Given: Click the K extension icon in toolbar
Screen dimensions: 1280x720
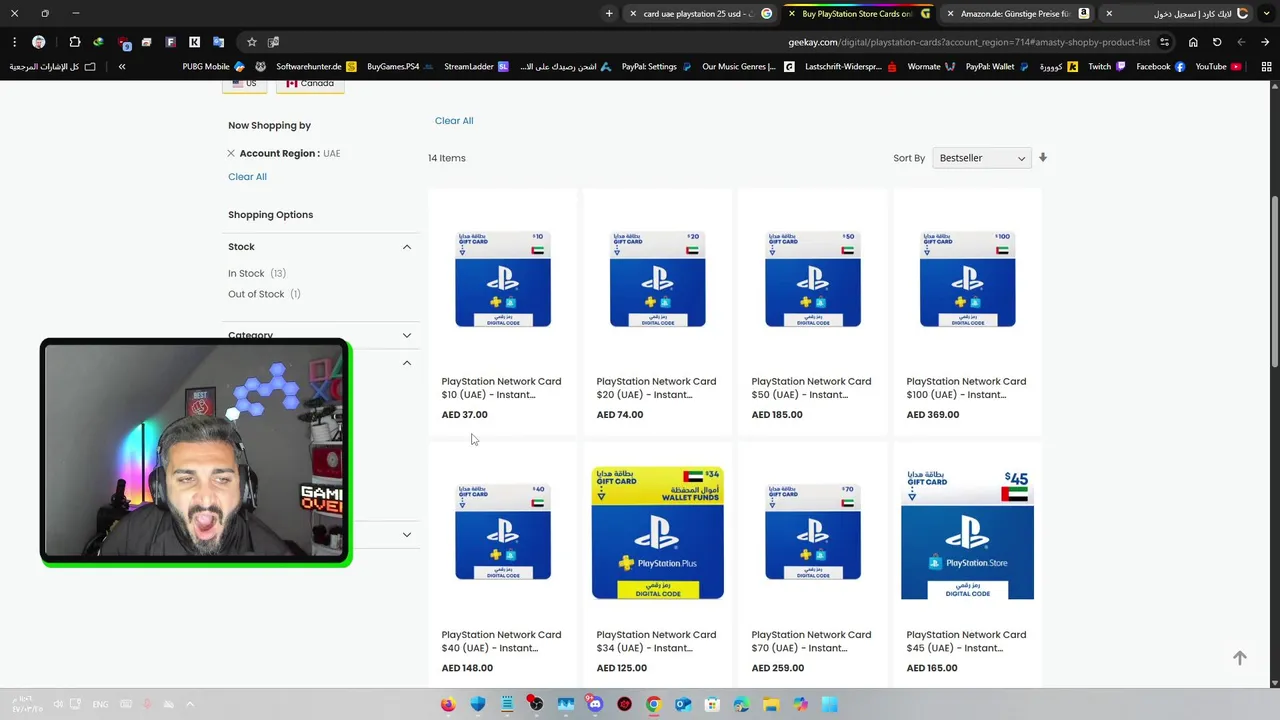Looking at the screenshot, I should [x=194, y=42].
